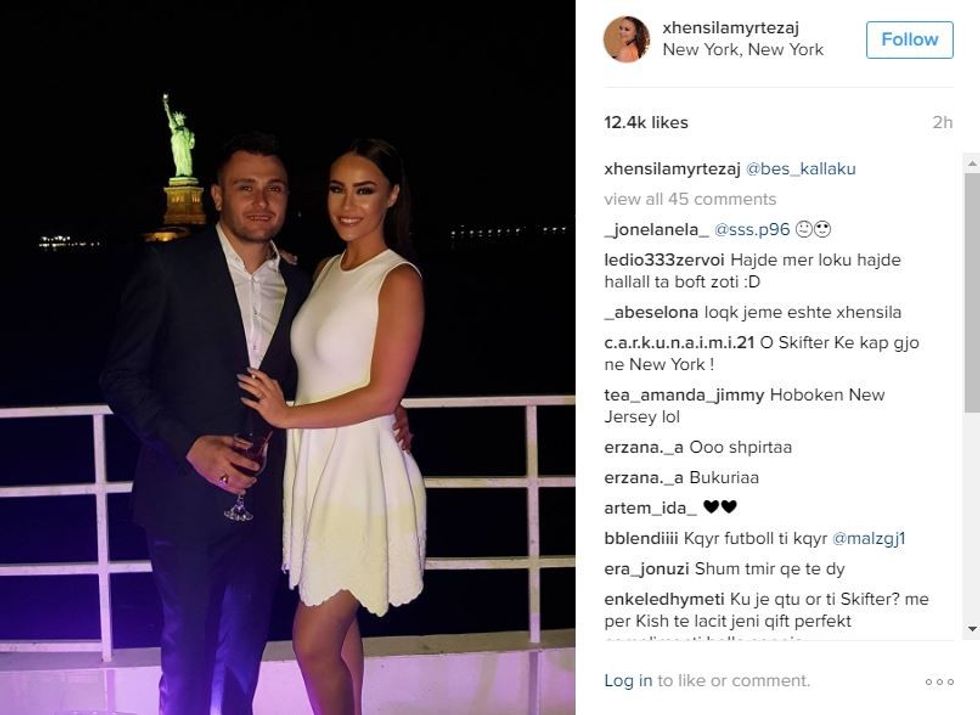Follow the xhensilamyrtezaj account
Viewport: 980px width, 715px height.
[909, 40]
